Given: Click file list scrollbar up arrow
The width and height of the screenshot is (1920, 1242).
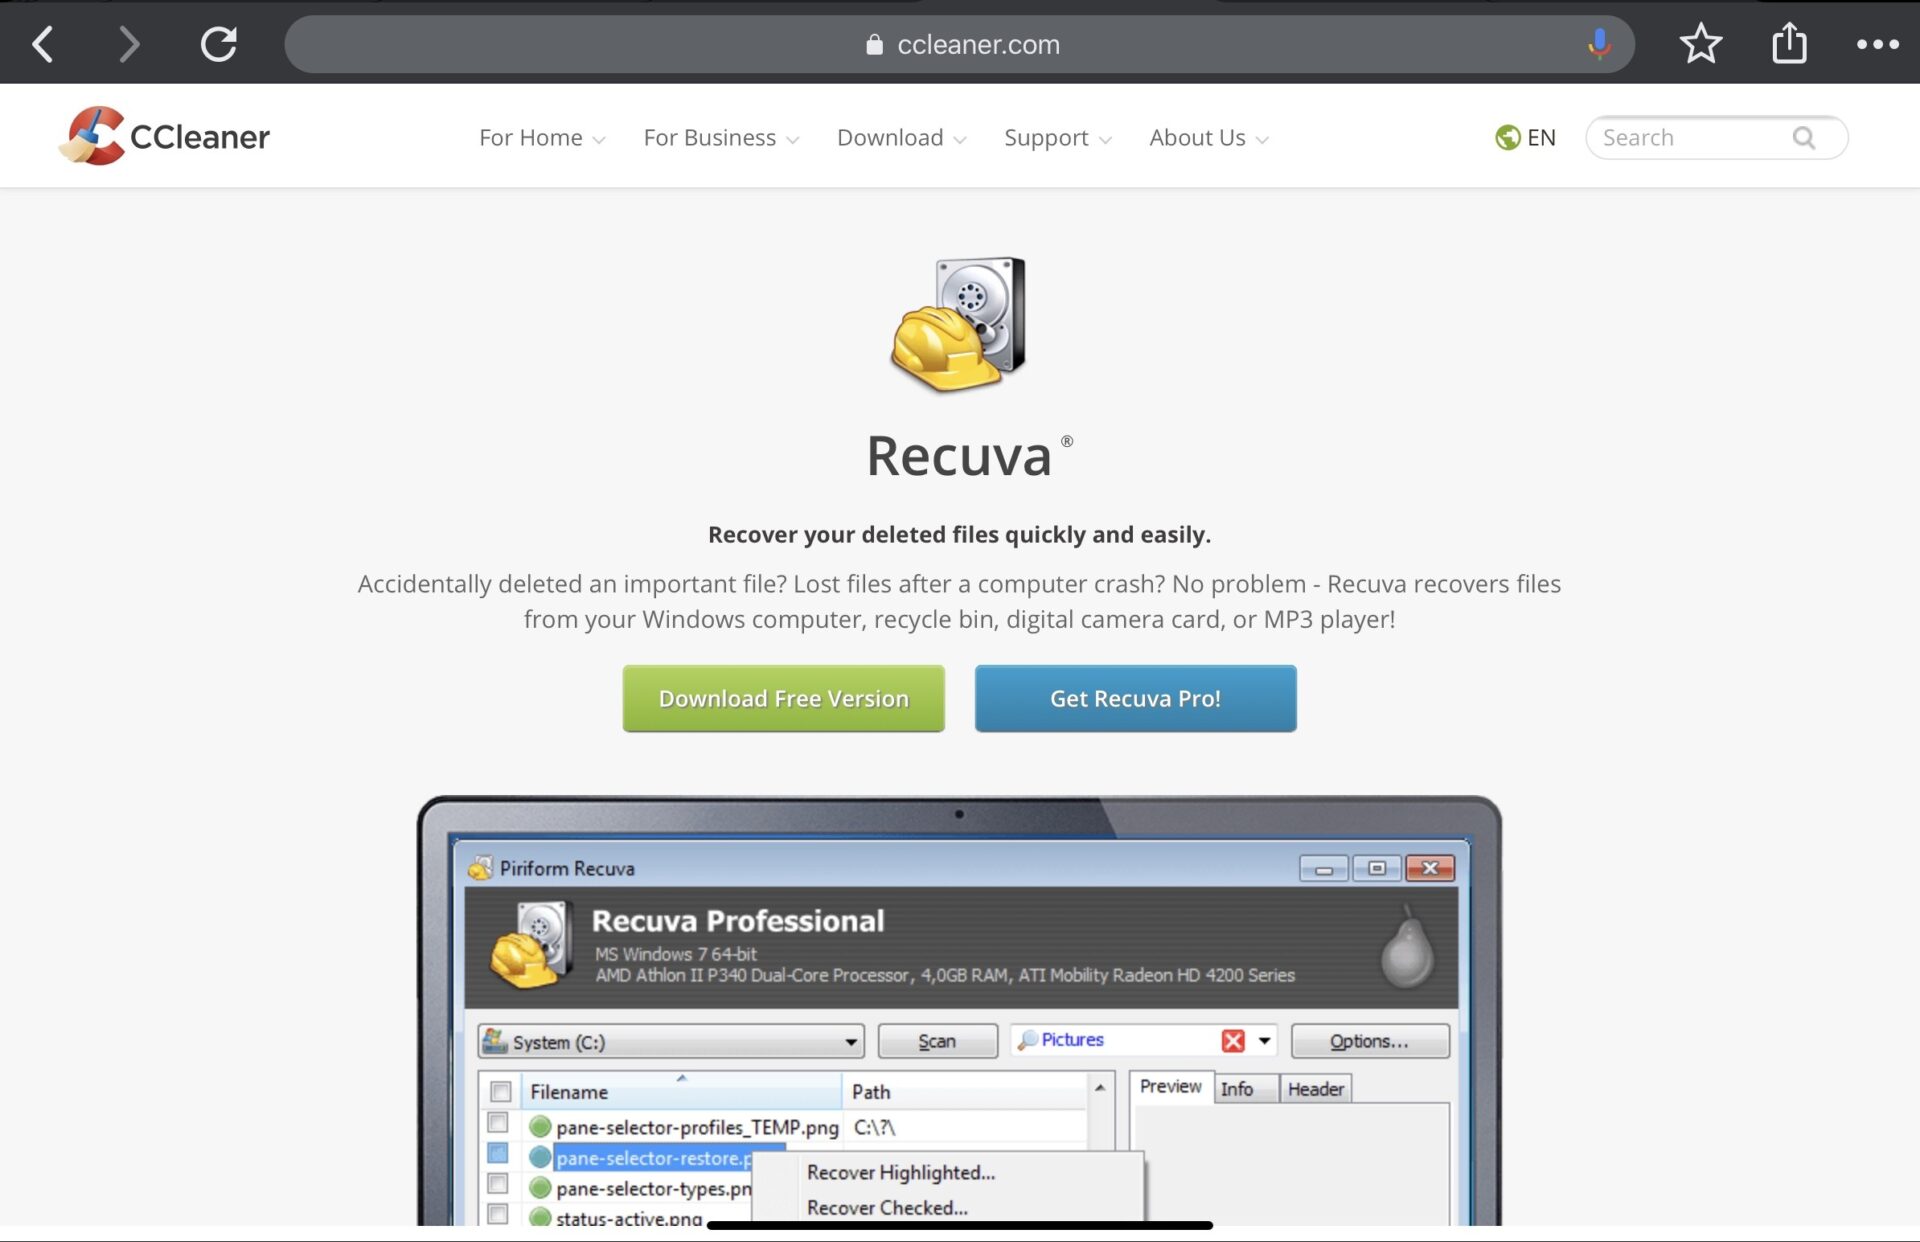Looking at the screenshot, I should pyautogui.click(x=1100, y=1088).
